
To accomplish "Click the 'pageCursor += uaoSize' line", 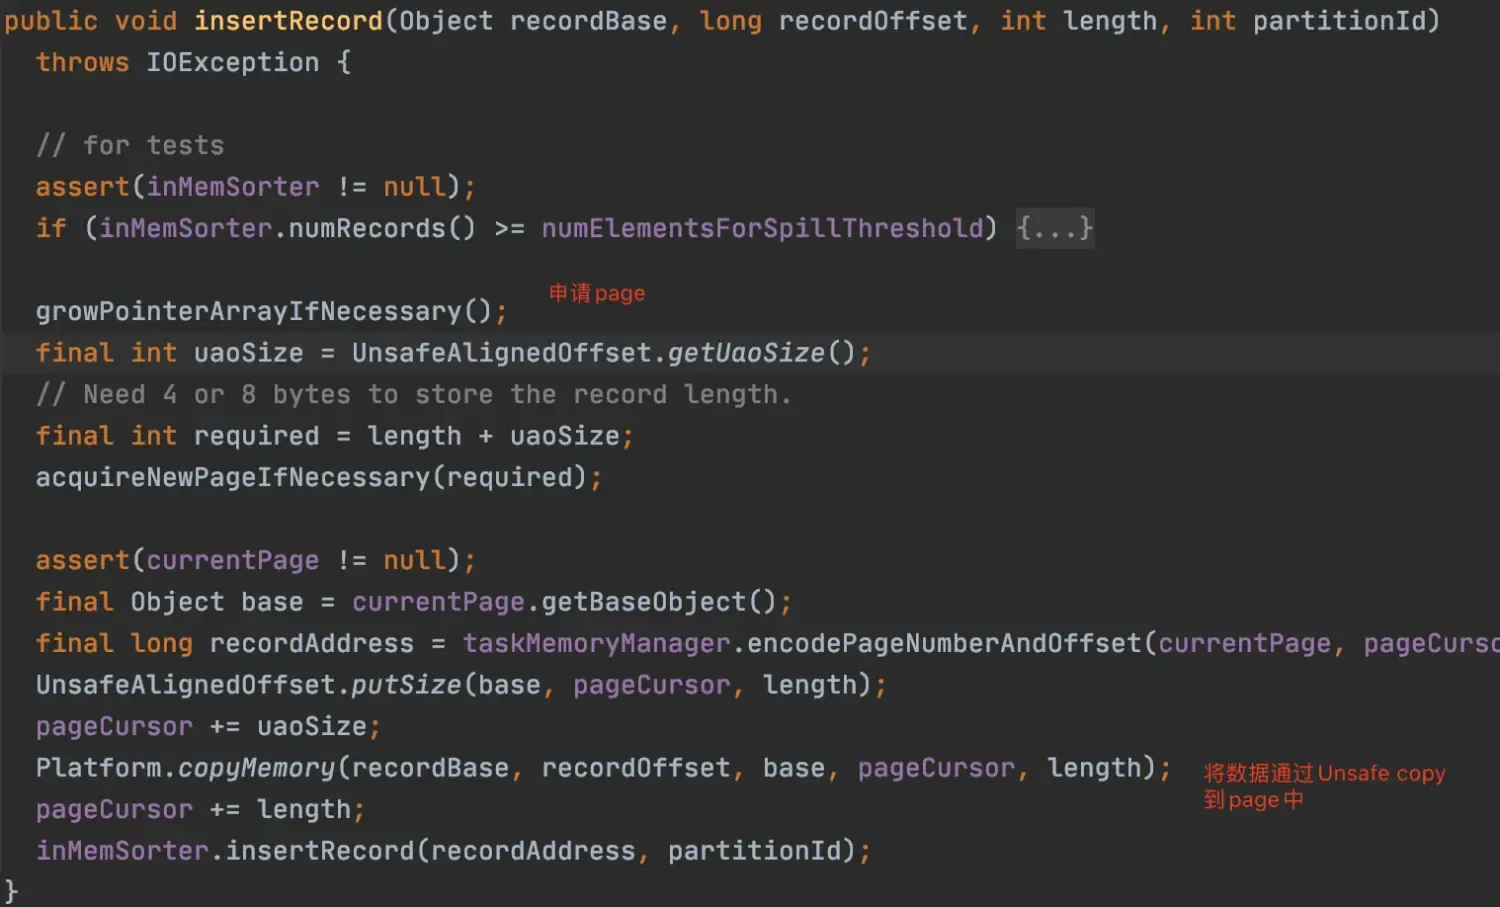I will [x=208, y=727].
